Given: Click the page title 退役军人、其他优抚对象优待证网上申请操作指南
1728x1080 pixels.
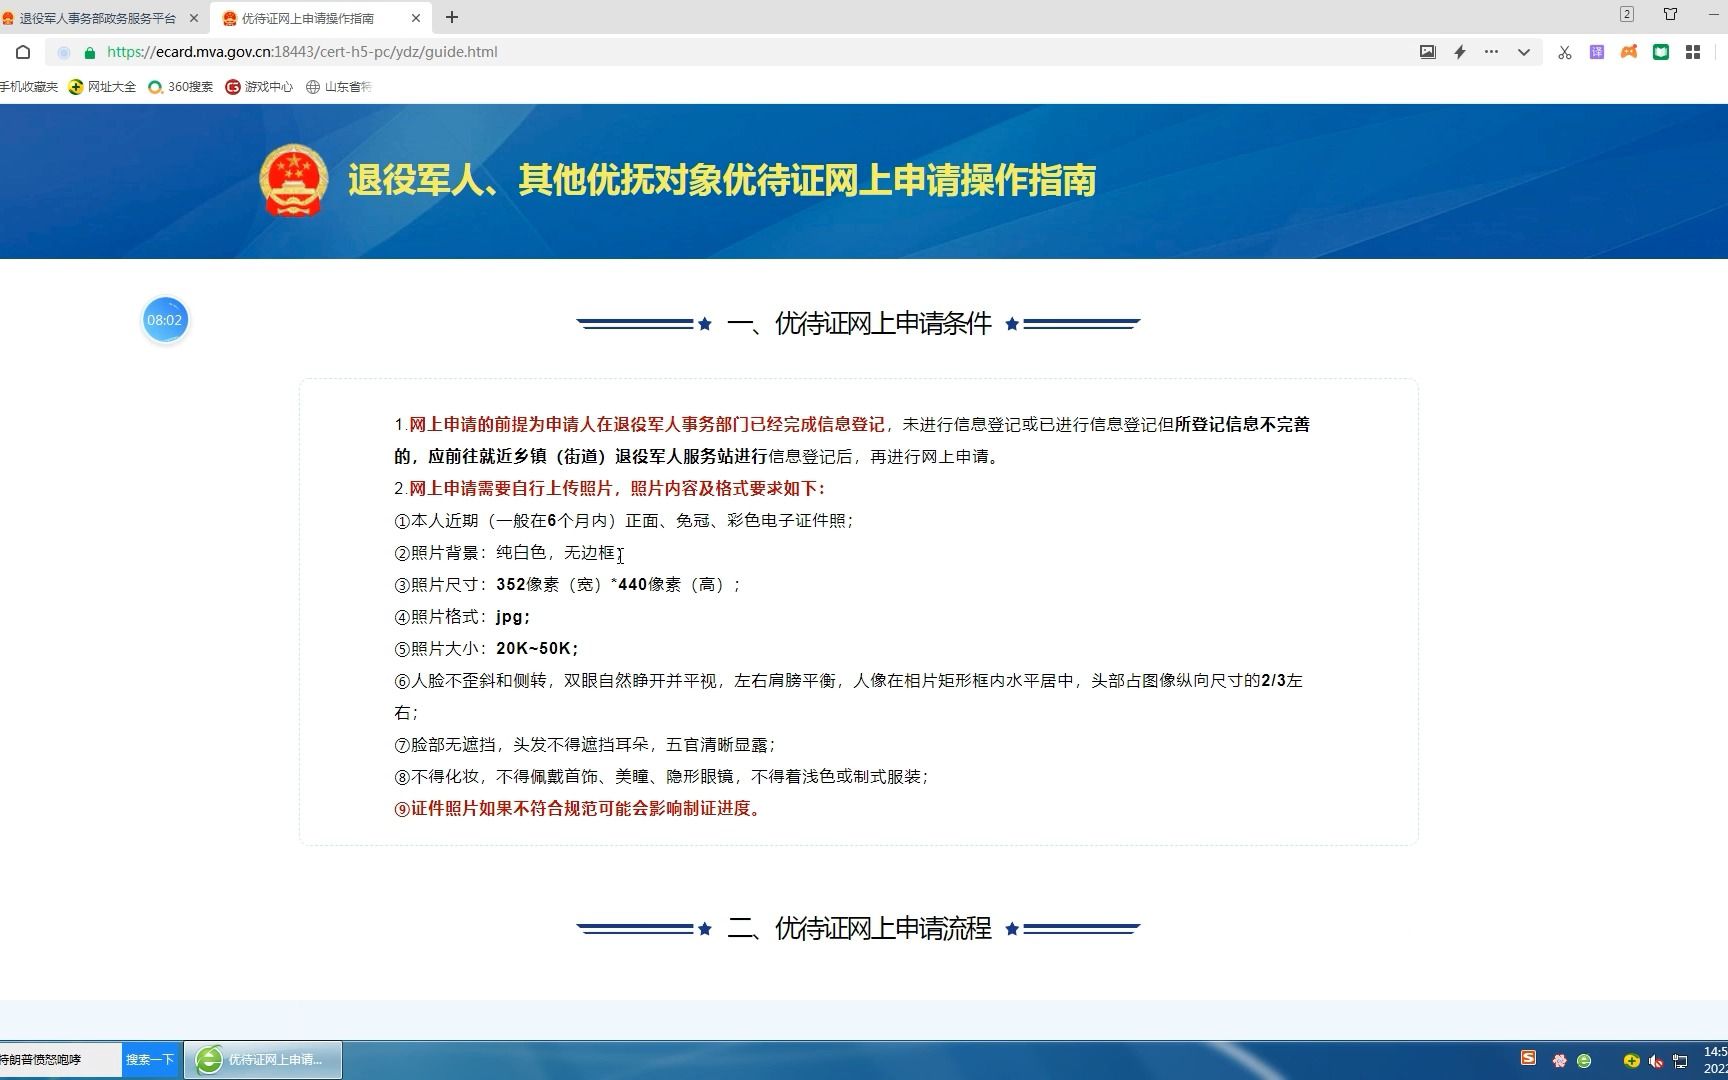Looking at the screenshot, I should pos(722,180).
